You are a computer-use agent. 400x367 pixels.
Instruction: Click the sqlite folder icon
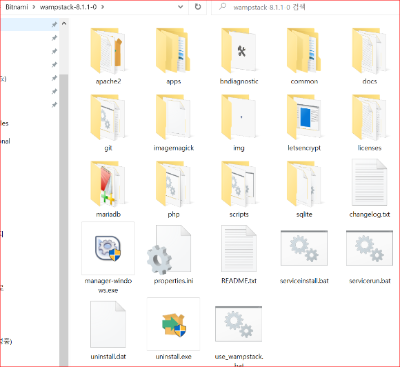coord(304,184)
